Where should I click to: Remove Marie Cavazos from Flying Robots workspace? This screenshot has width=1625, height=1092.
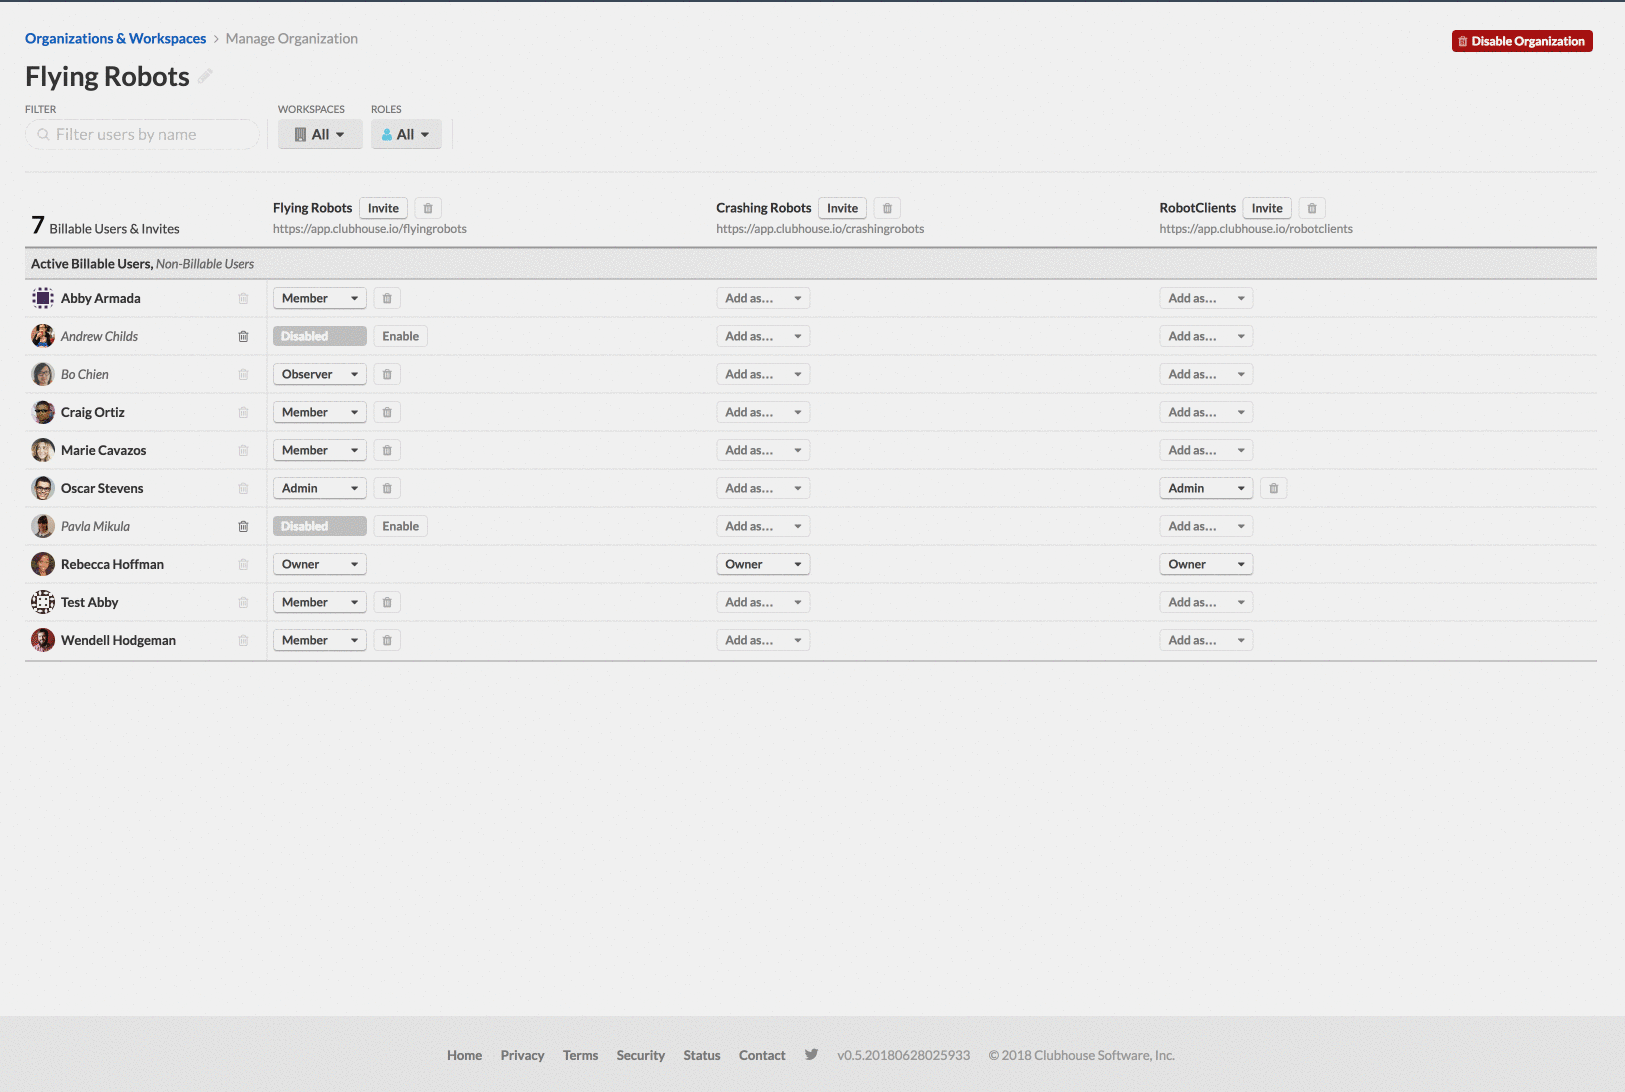coord(387,450)
